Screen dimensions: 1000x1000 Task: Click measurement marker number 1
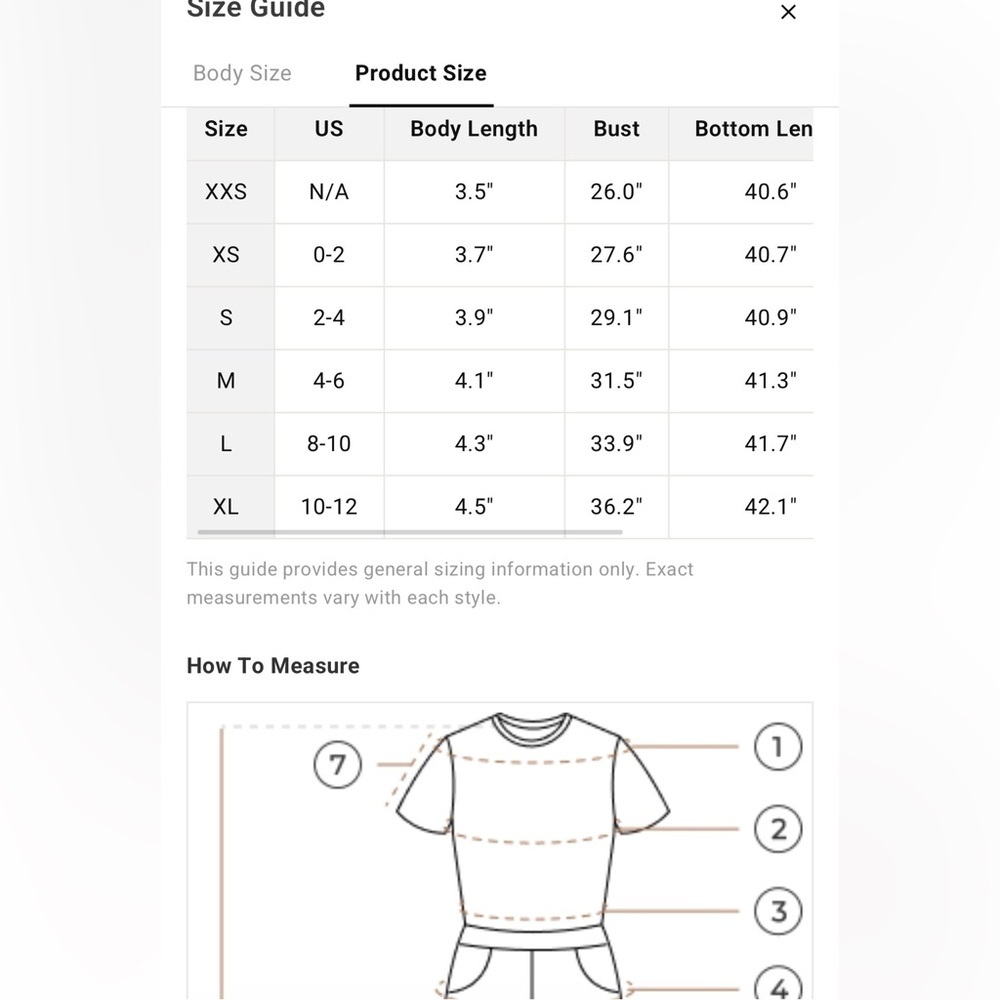click(x=777, y=746)
